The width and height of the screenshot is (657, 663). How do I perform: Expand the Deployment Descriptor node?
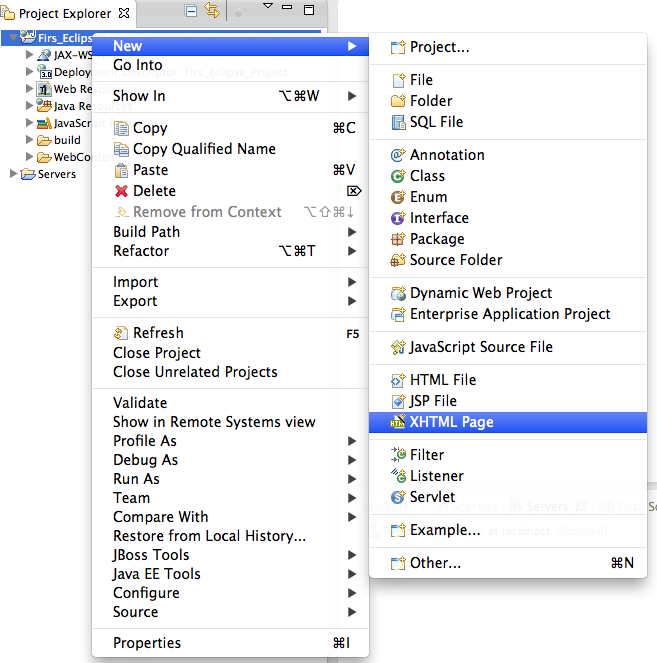29,71
